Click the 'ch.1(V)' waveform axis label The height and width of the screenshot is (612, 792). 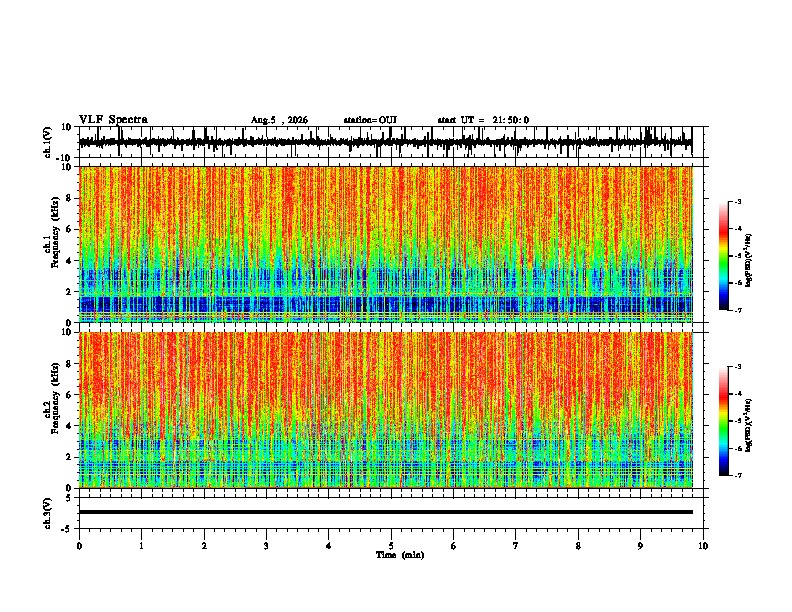tap(48, 142)
